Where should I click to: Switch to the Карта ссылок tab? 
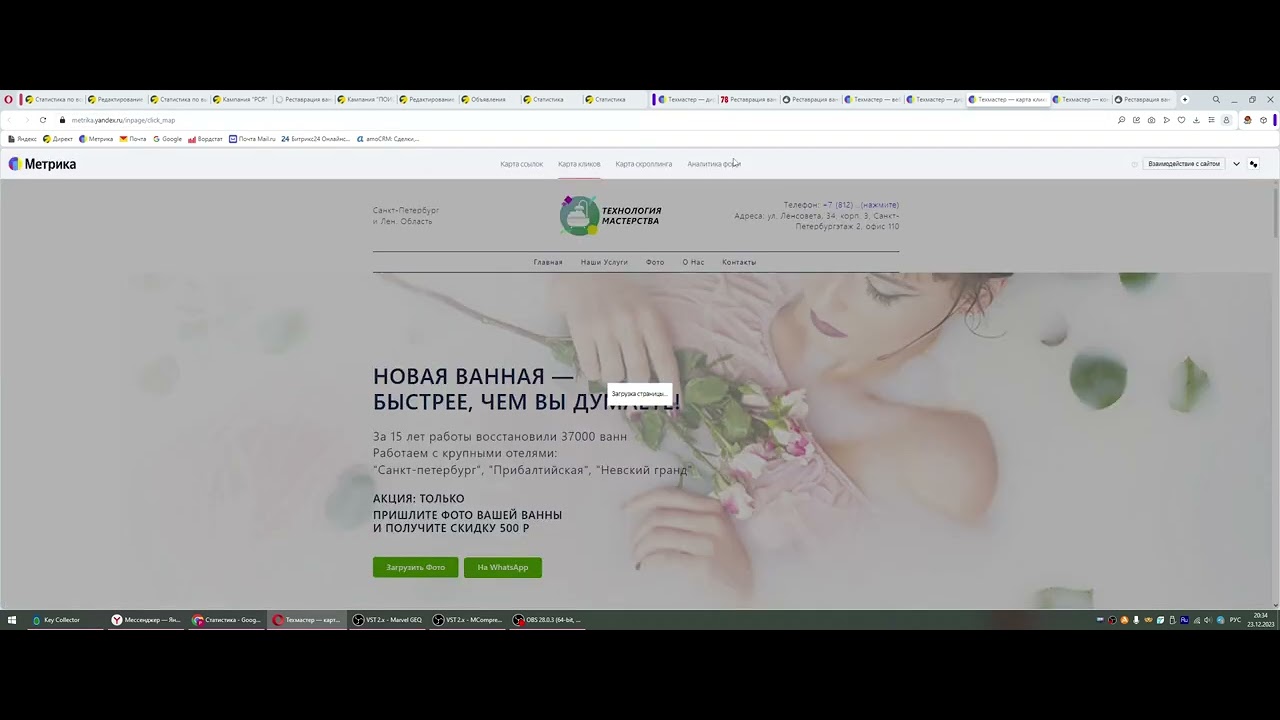521,164
